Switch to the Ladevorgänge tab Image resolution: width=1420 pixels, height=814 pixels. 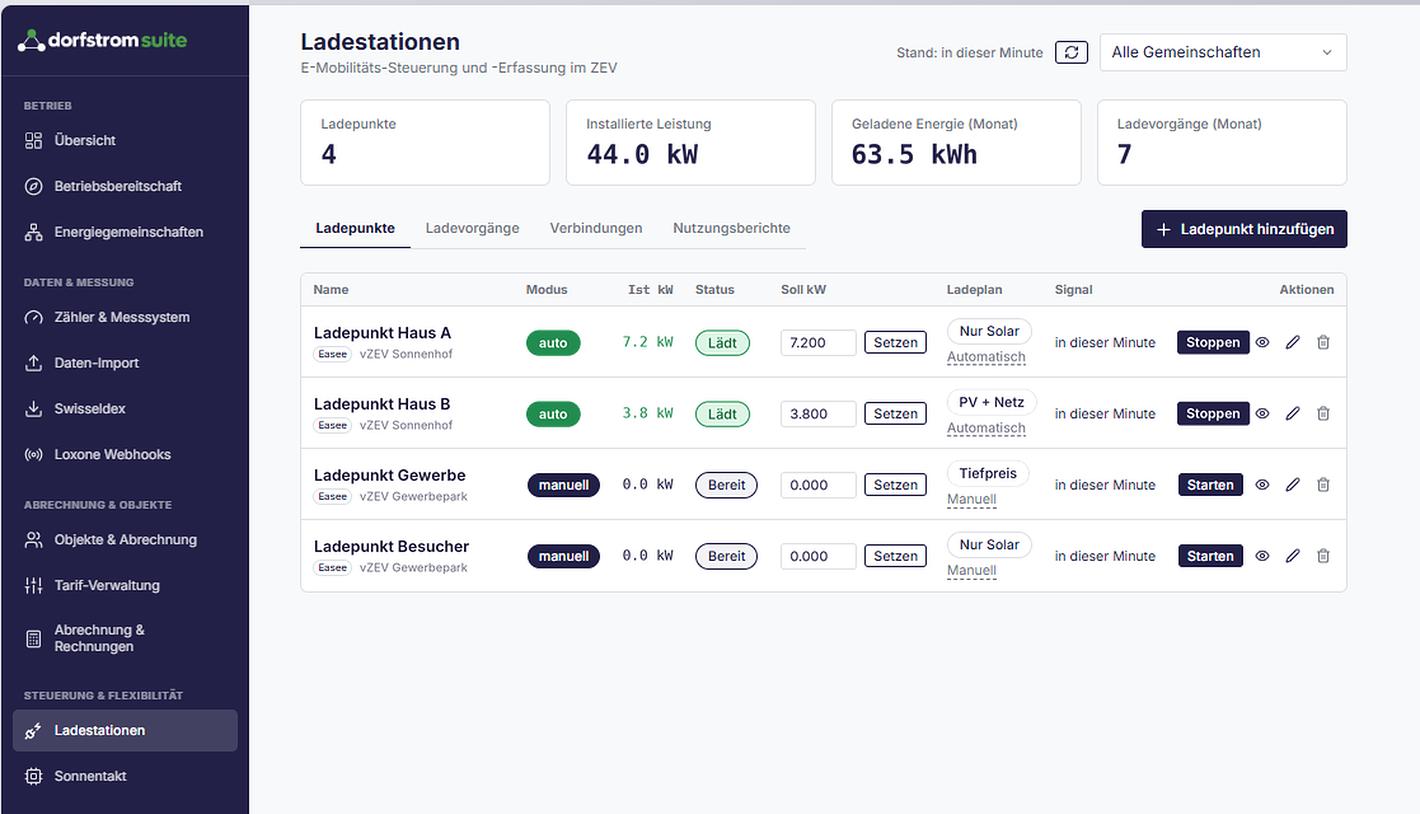472,228
